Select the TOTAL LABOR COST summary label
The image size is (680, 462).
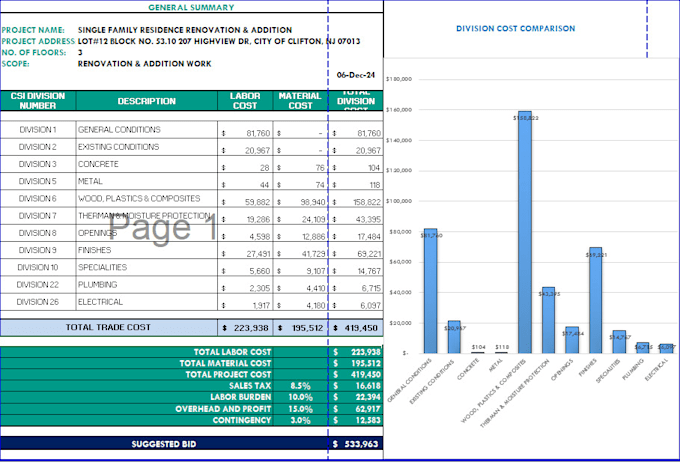pos(232,352)
